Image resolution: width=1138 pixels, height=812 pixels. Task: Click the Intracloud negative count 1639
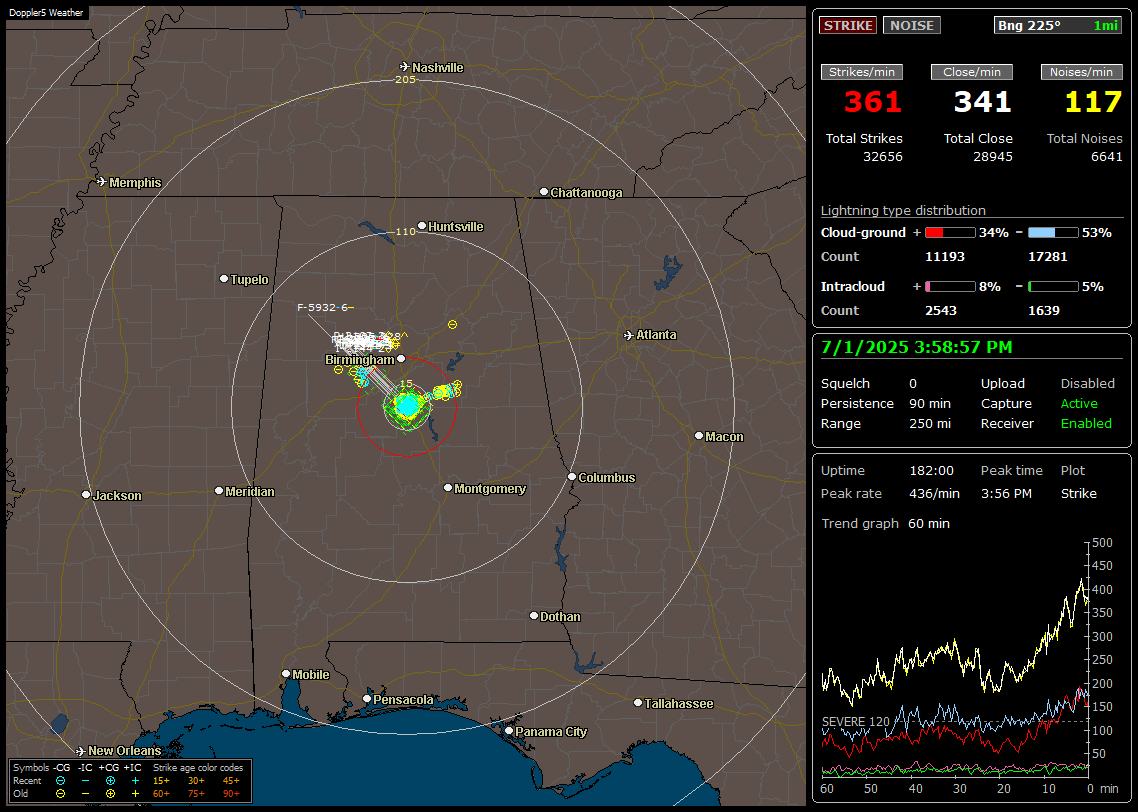[1044, 311]
